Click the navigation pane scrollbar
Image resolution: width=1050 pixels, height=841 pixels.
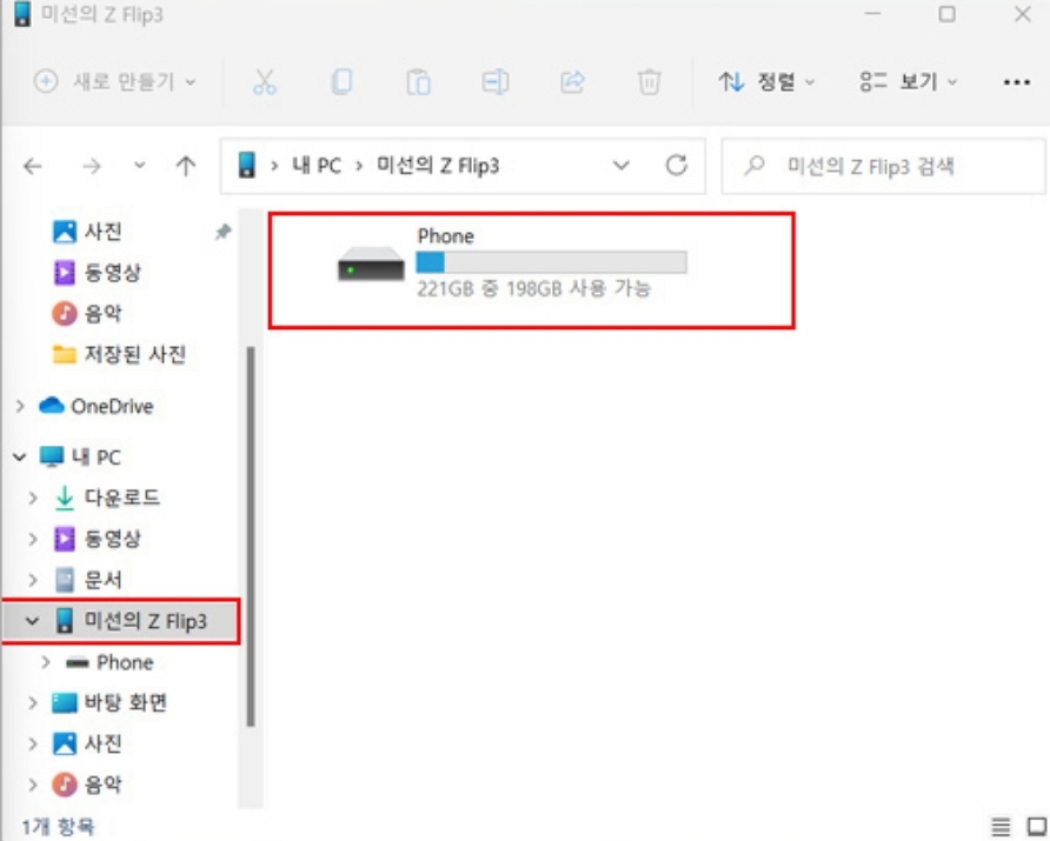click(250, 536)
